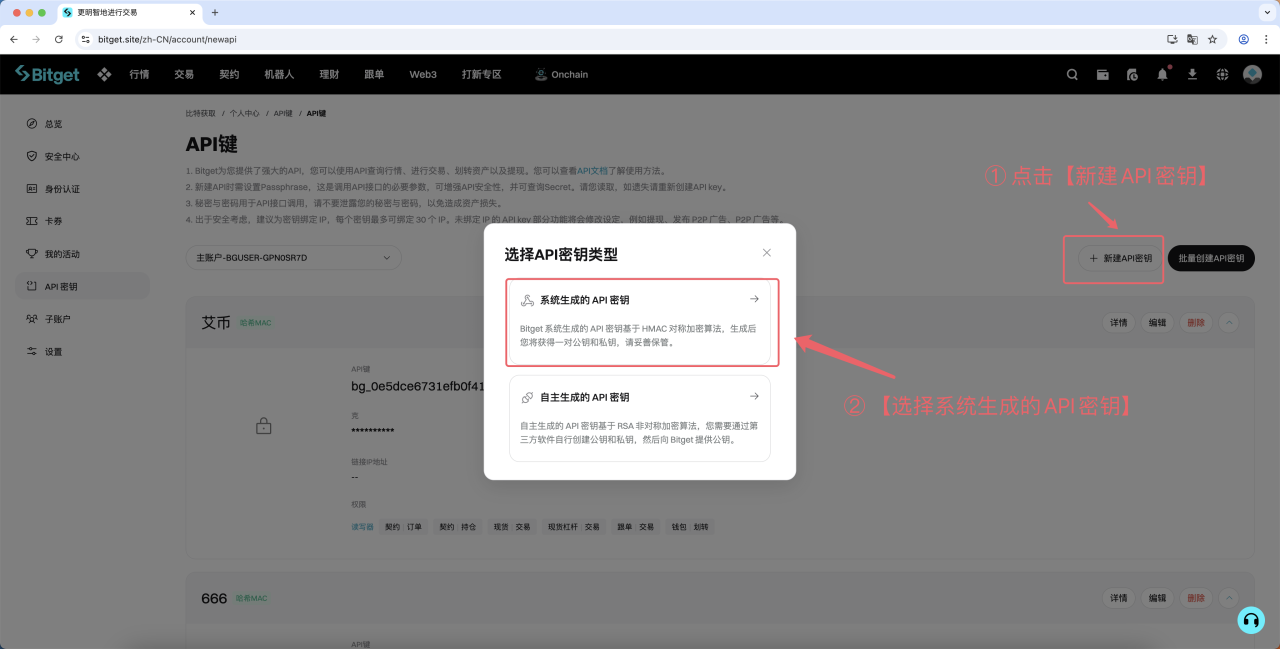Open the order history icon in header
This screenshot has width=1280, height=649.
pos(1132,74)
